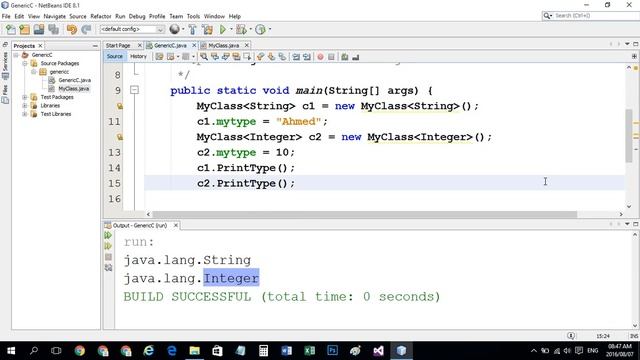Open Chrome from the taskbar
640x360 pixels.
(x=80, y=351)
